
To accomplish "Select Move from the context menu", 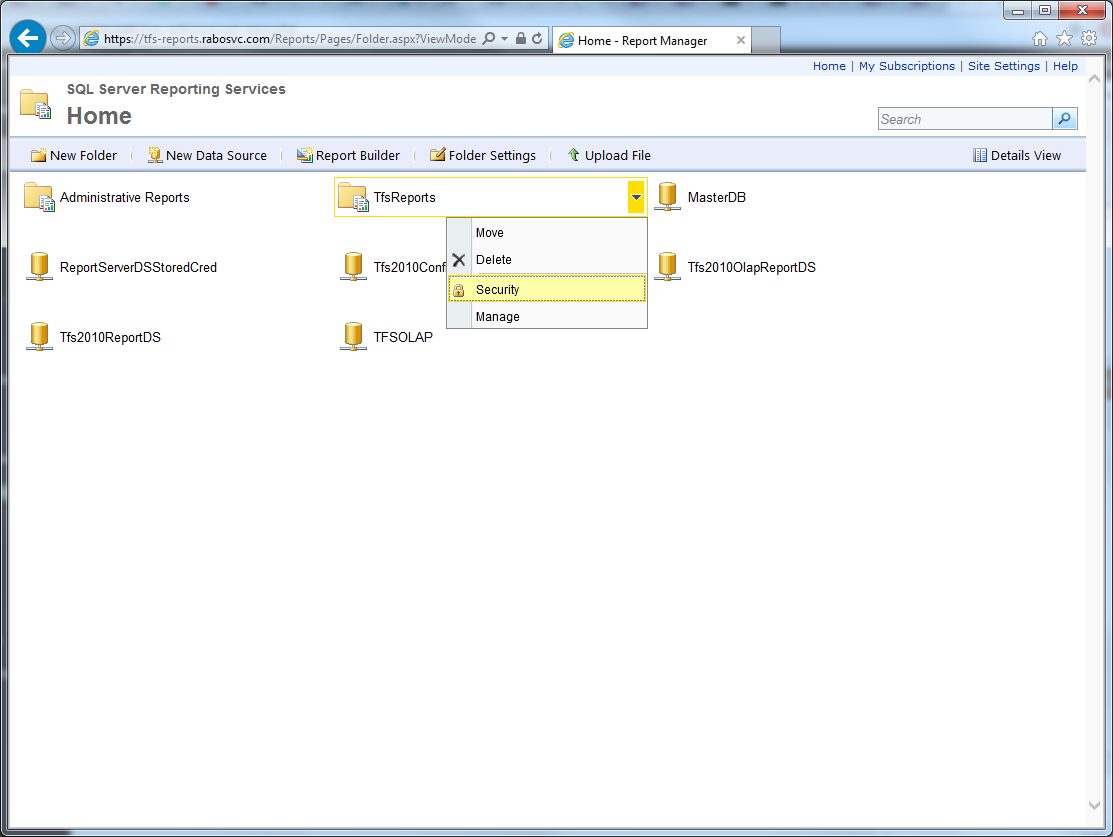I will point(489,233).
